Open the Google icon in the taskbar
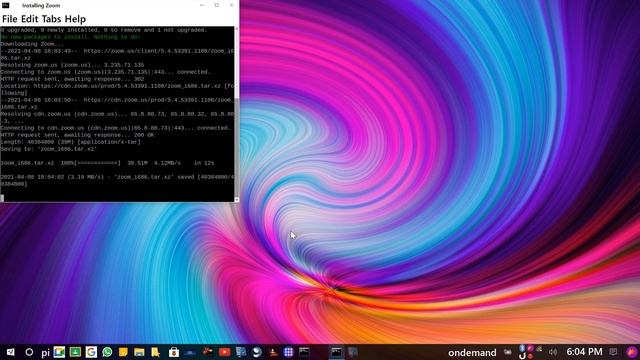Viewport: 640px width, 360px height. pyautogui.click(x=91, y=352)
